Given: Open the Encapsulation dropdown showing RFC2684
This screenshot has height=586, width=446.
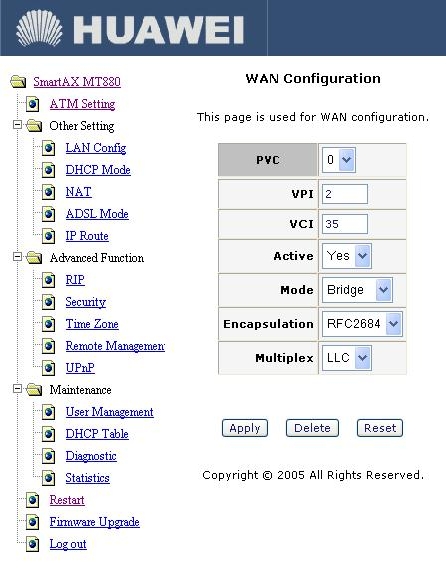Looking at the screenshot, I should pyautogui.click(x=362, y=324).
